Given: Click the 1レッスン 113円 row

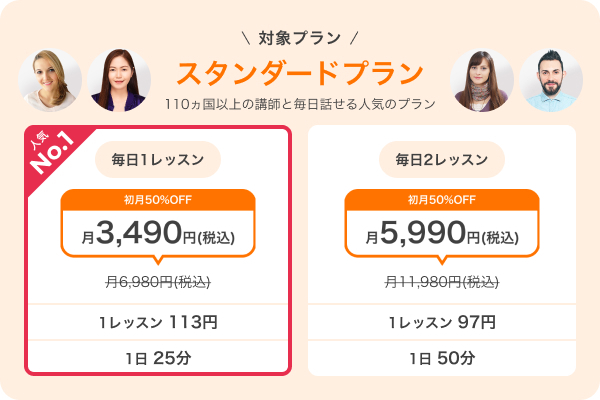Looking at the screenshot, I should 158,322.
